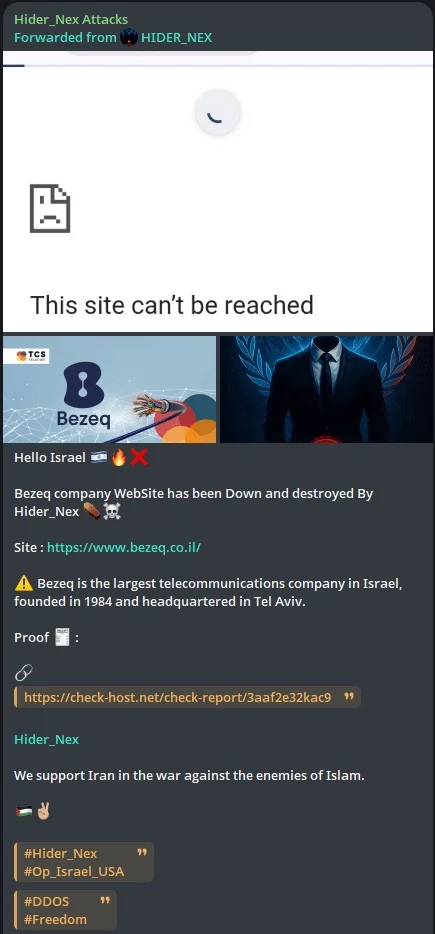The width and height of the screenshot is (435, 934).
Task: Click the Hider_Nex mention link
Action: [46, 739]
